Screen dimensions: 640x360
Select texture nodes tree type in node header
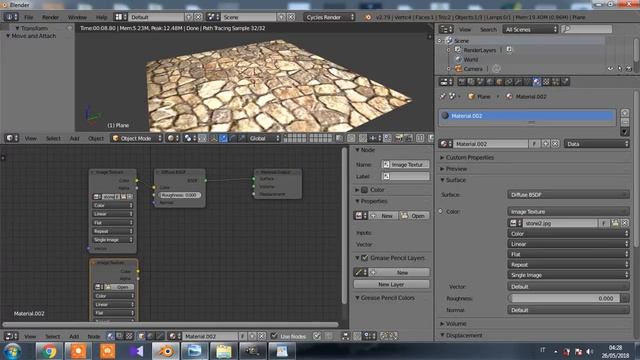click(x=129, y=336)
